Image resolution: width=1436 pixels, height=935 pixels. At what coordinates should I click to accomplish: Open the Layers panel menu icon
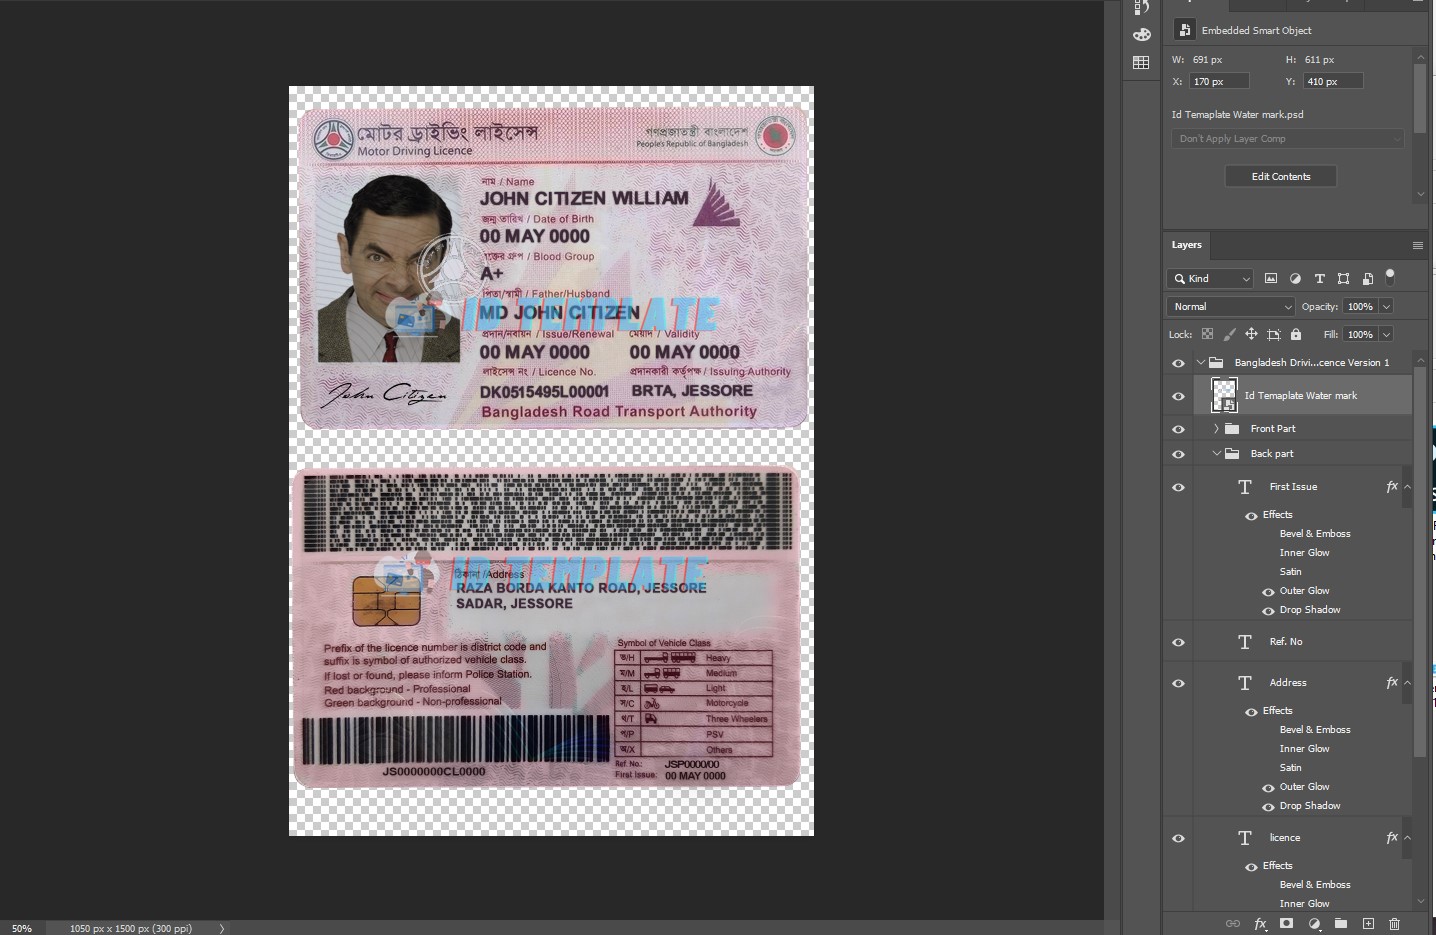click(1417, 245)
